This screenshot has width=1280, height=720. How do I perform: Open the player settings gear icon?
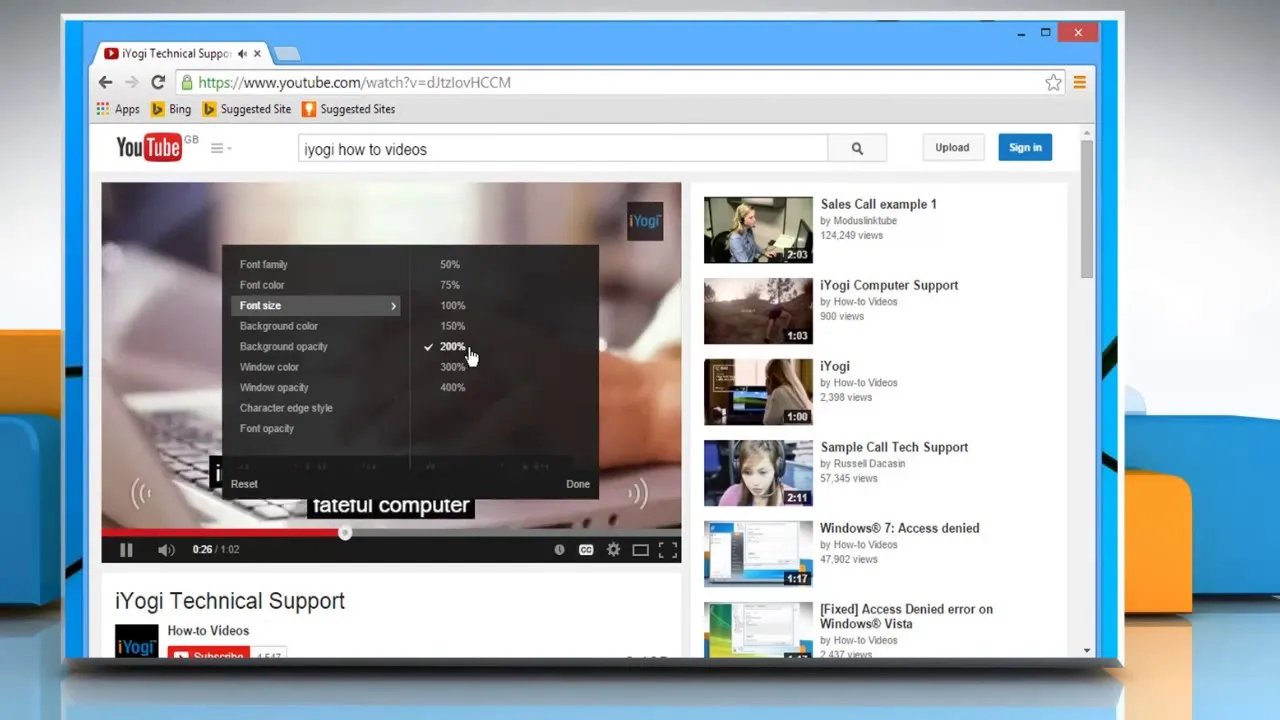[613, 549]
